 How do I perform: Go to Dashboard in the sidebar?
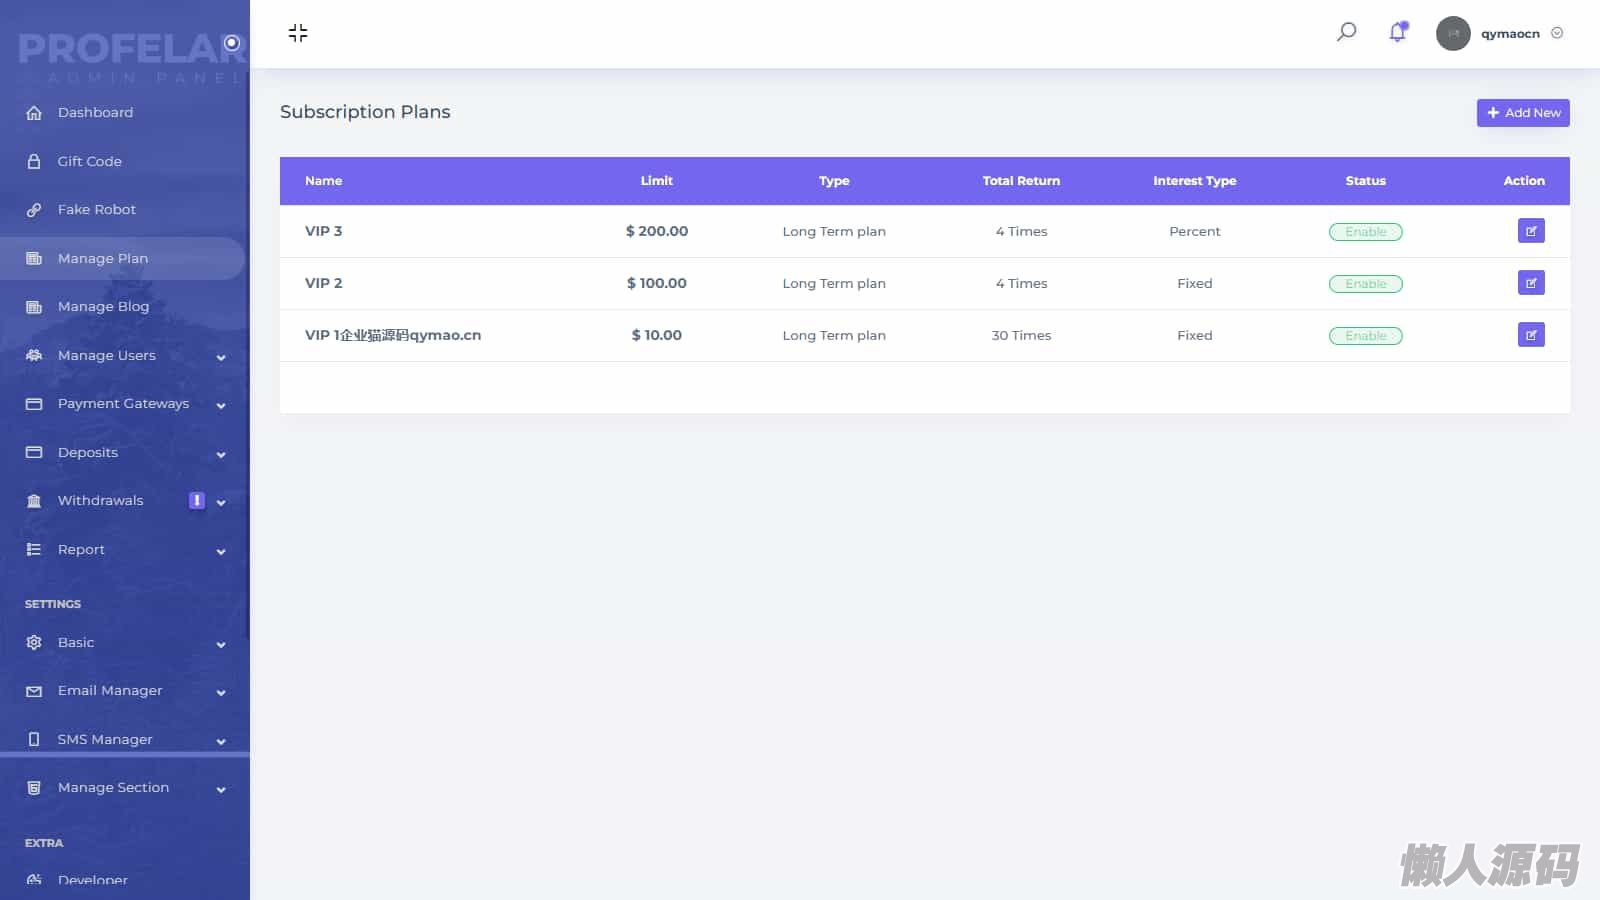click(x=95, y=113)
